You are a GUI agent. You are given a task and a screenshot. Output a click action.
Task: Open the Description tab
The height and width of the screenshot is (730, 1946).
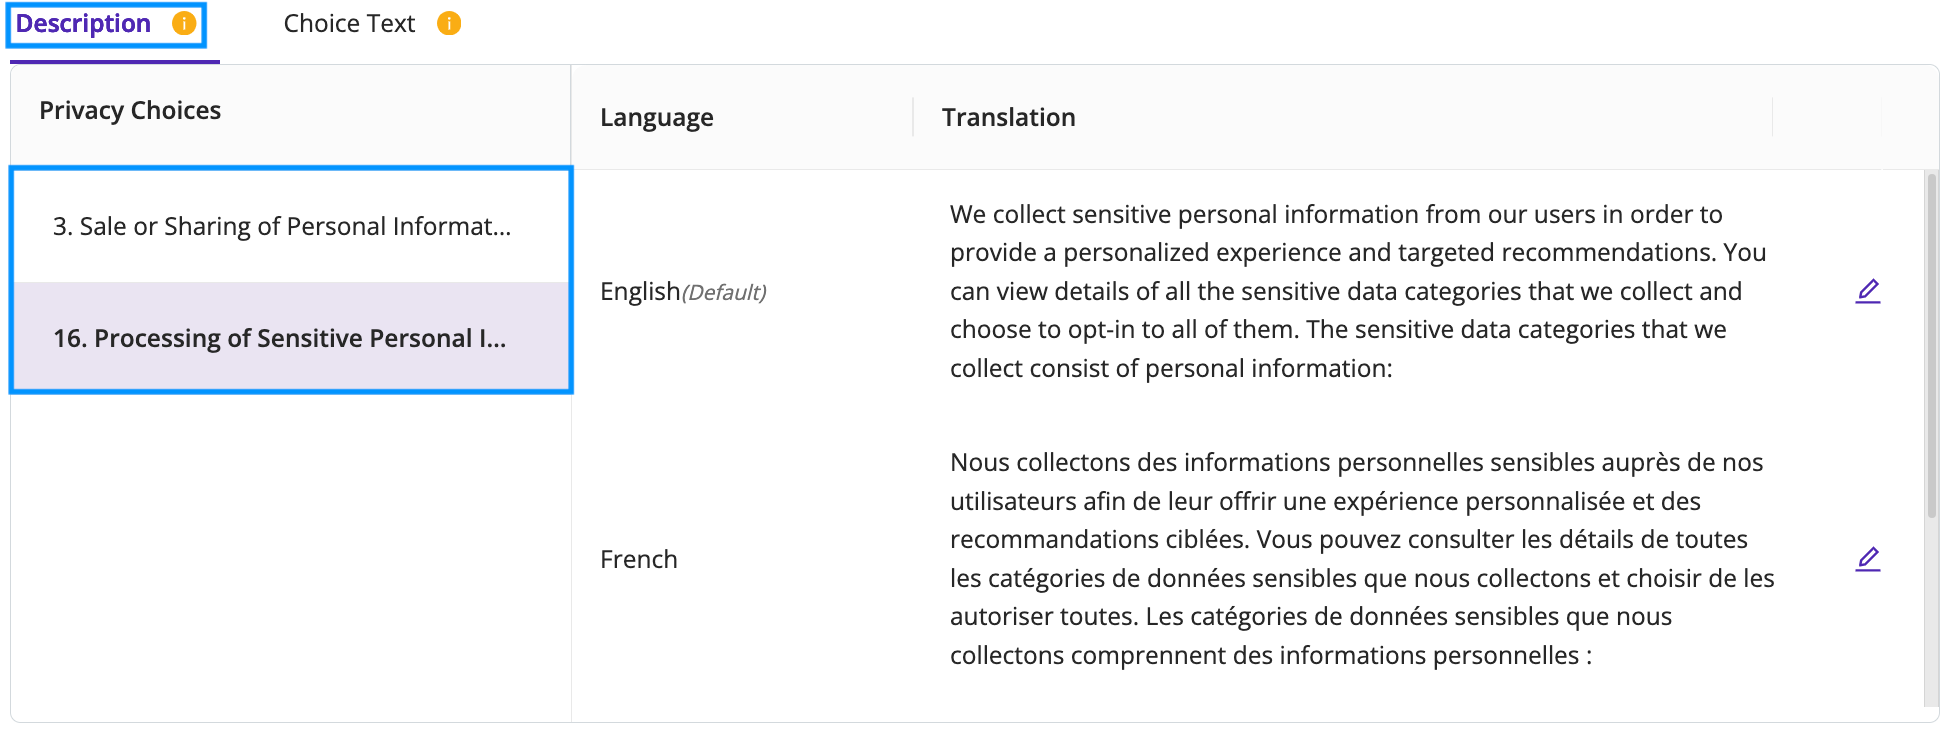pos(83,23)
